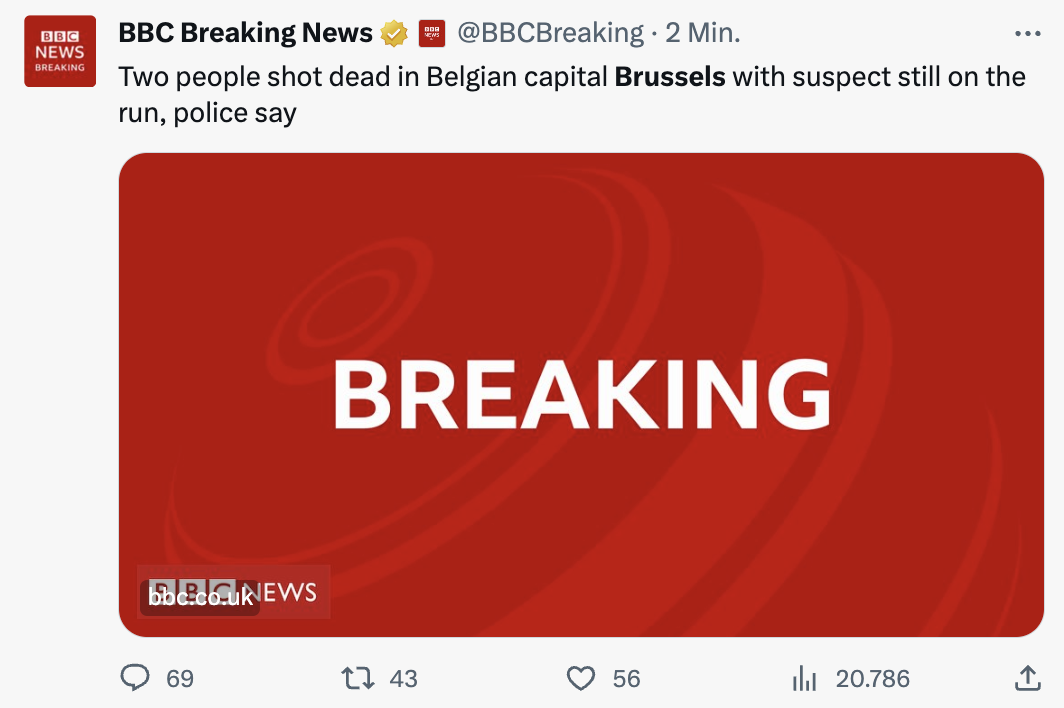The width and height of the screenshot is (1064, 708).
Task: Open the BBC News Breaking profile avatar
Action: click(x=60, y=52)
